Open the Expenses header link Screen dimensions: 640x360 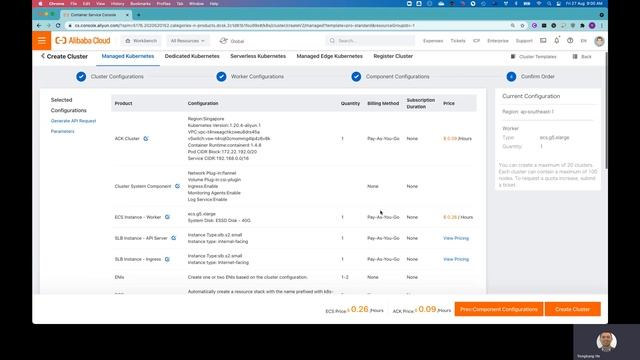(x=433, y=41)
